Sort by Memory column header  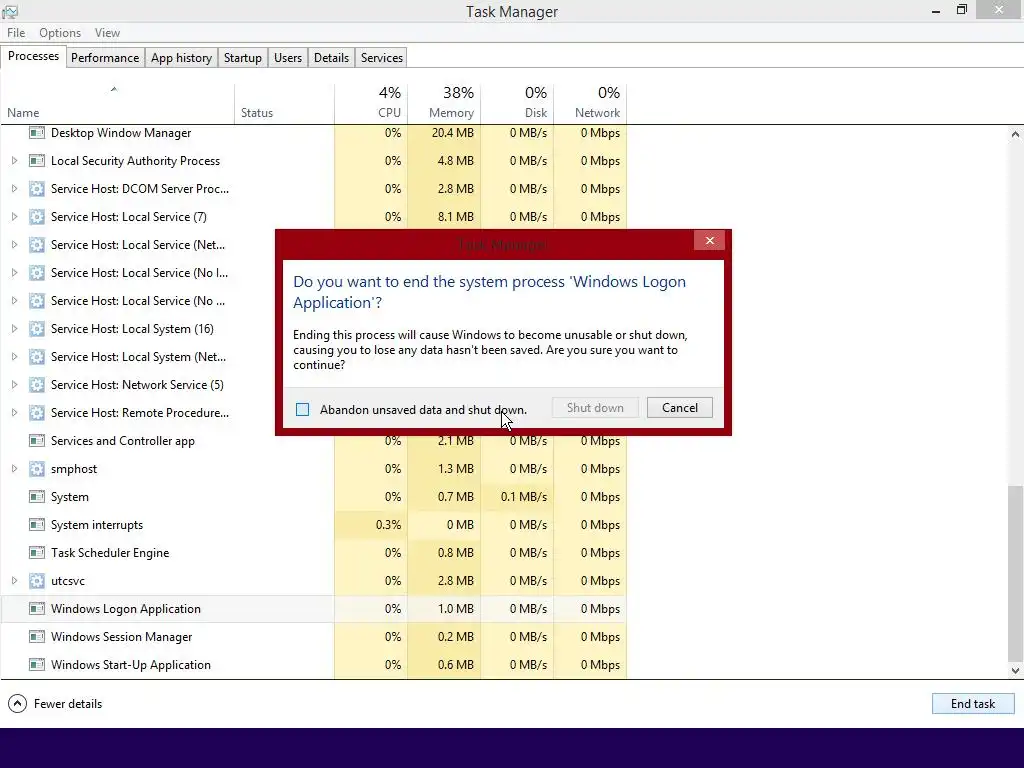click(444, 104)
